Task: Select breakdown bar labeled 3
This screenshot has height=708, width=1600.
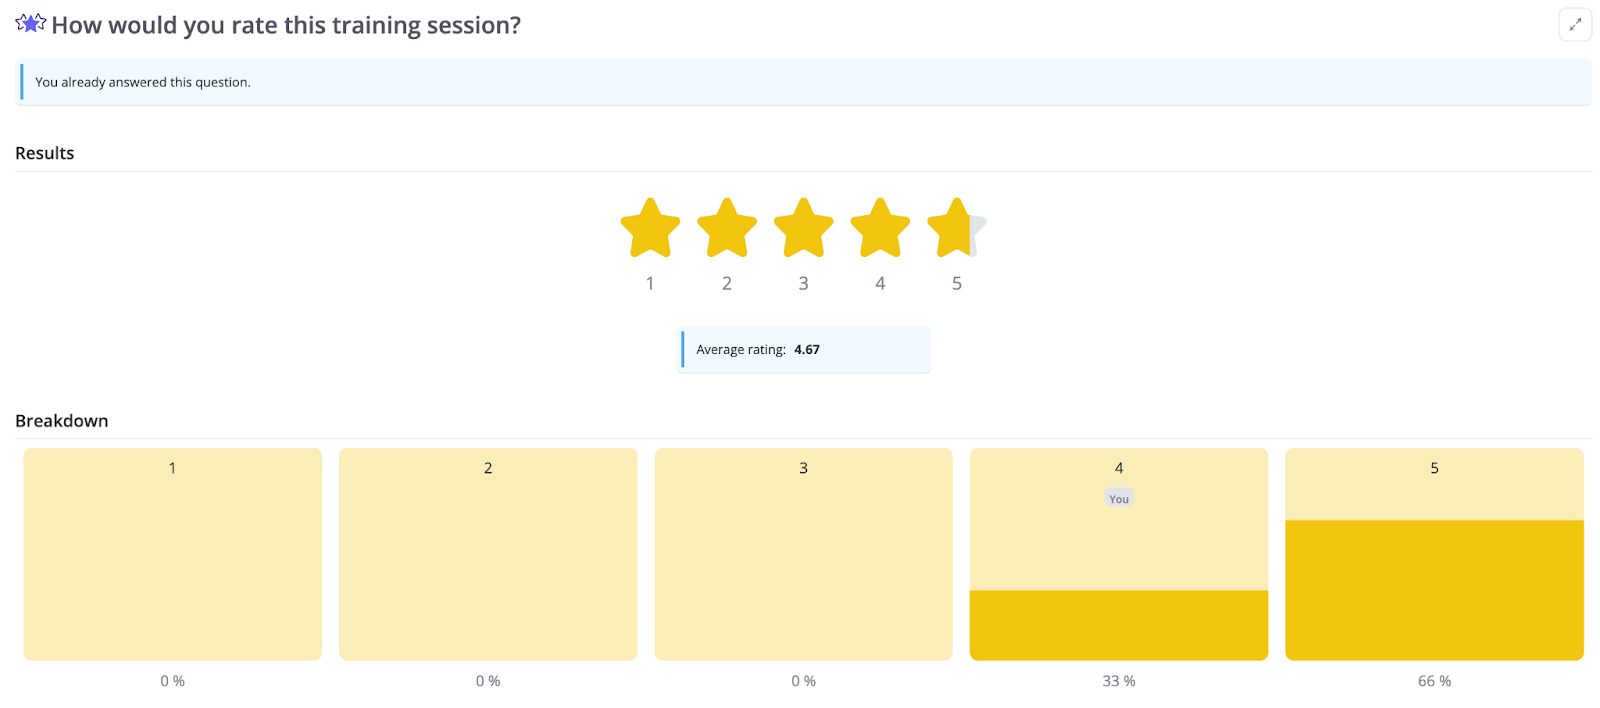Action: (x=803, y=553)
